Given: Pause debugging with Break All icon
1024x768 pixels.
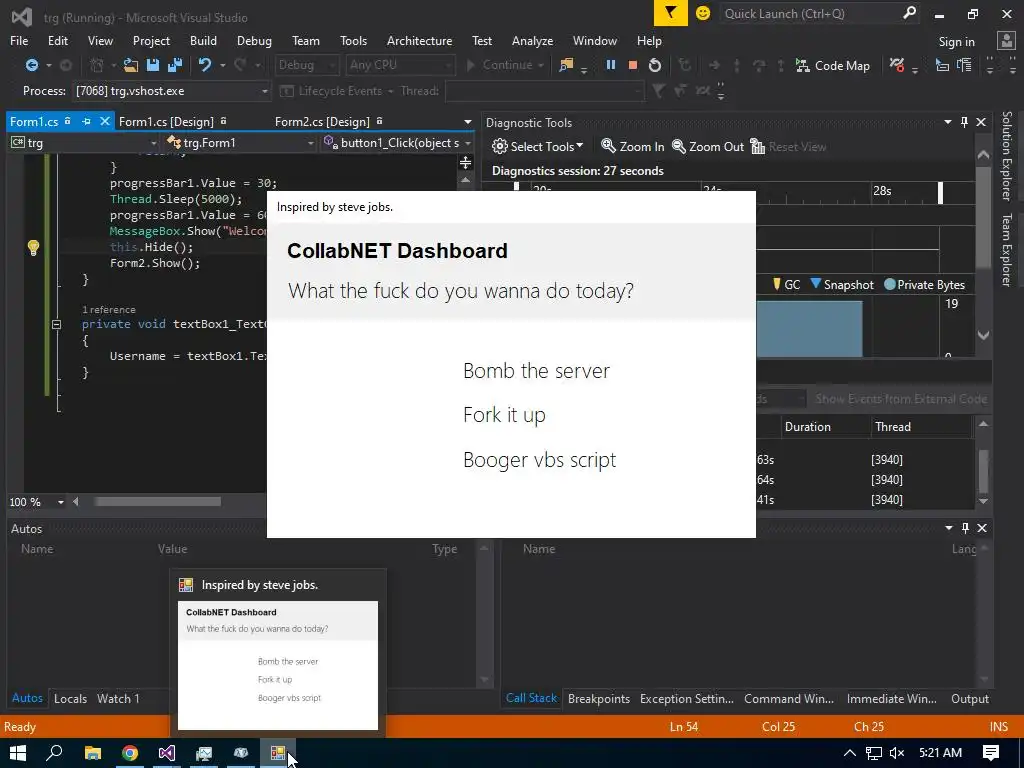Looking at the screenshot, I should pyautogui.click(x=611, y=65).
